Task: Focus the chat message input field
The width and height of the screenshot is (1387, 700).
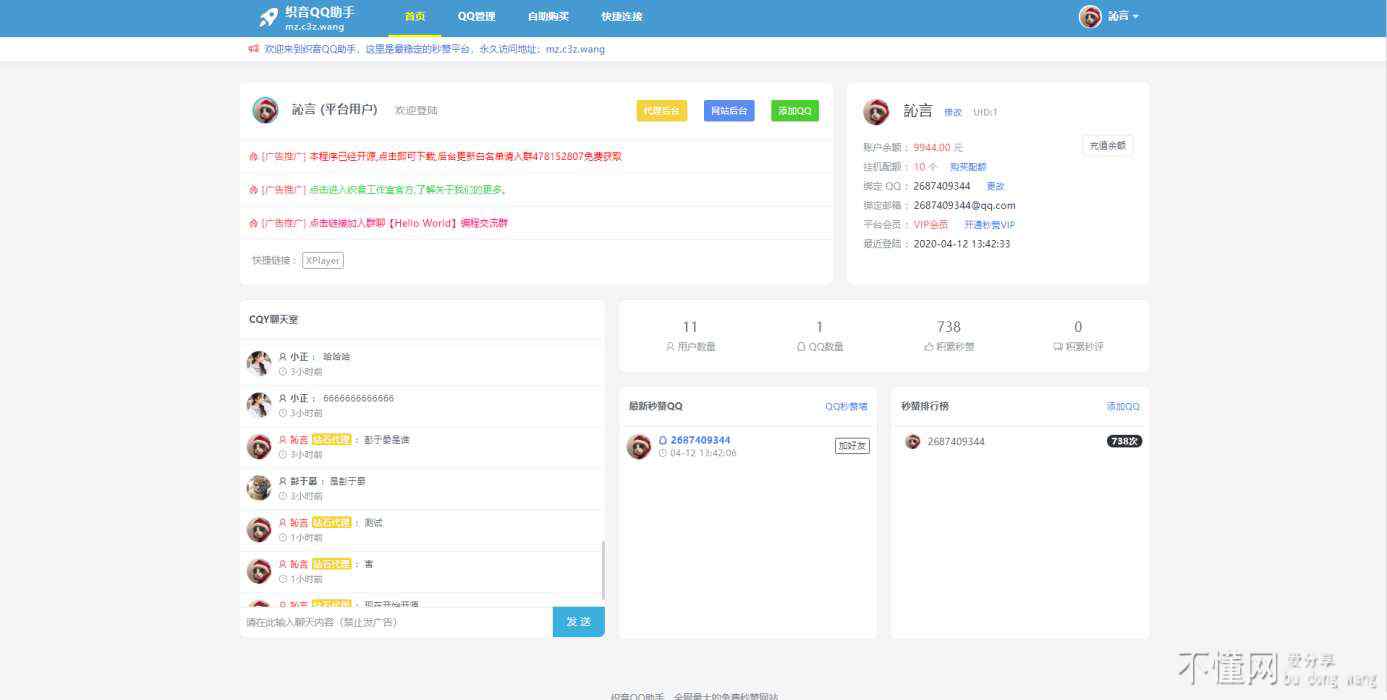Action: (x=396, y=622)
